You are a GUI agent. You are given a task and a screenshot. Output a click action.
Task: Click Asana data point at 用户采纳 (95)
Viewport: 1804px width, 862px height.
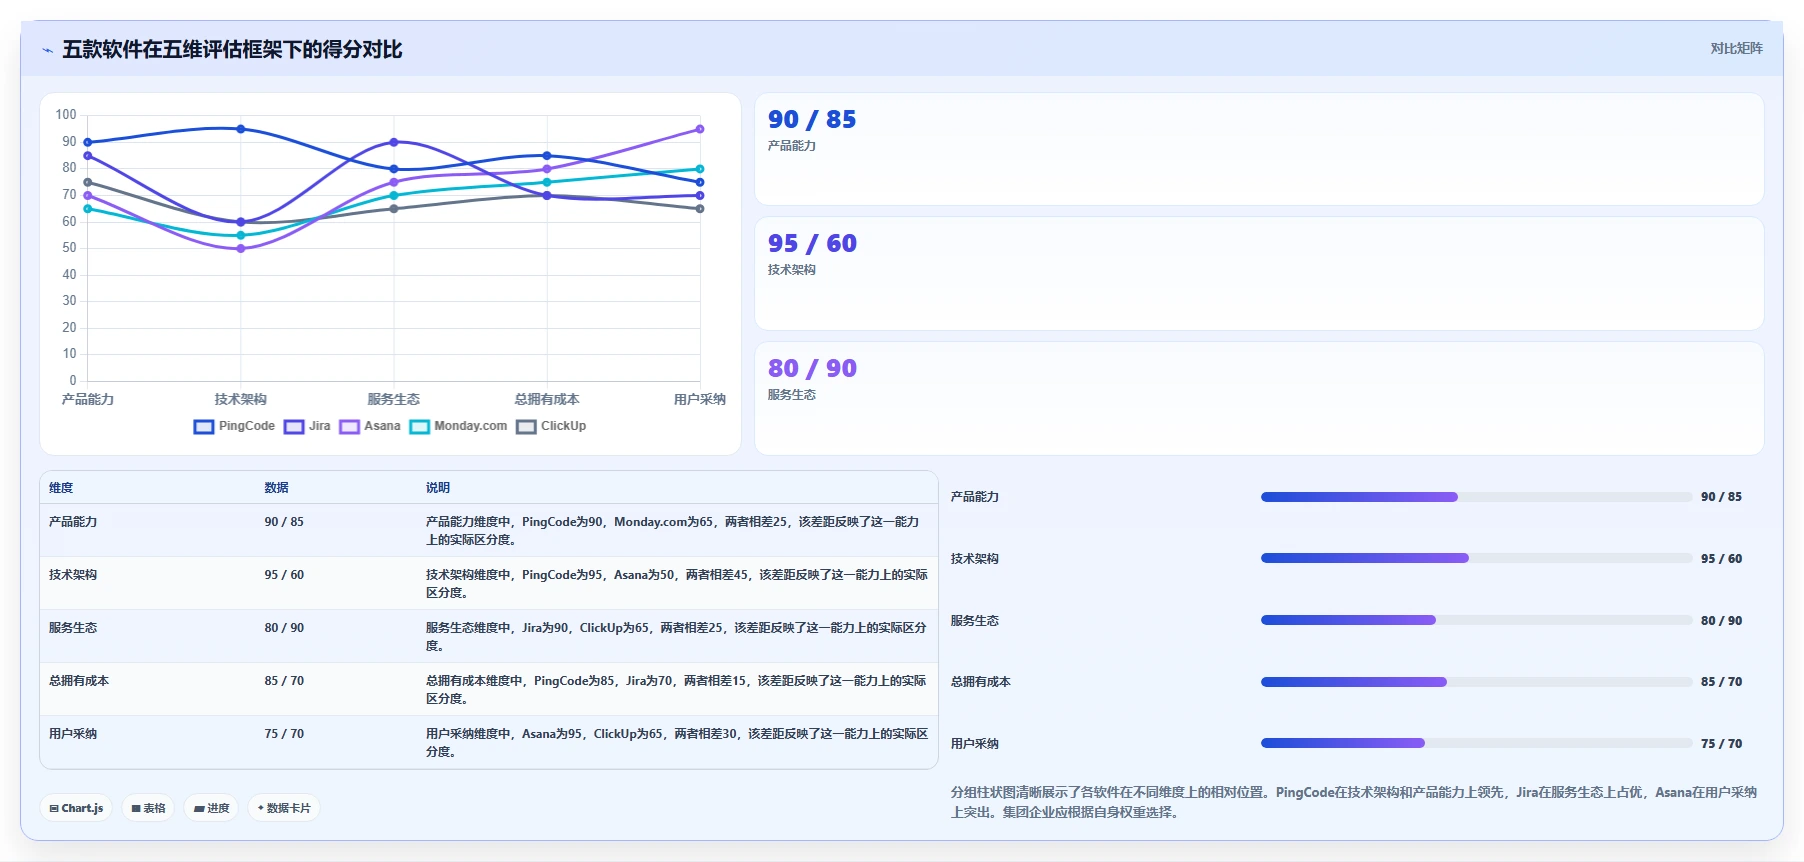click(700, 129)
